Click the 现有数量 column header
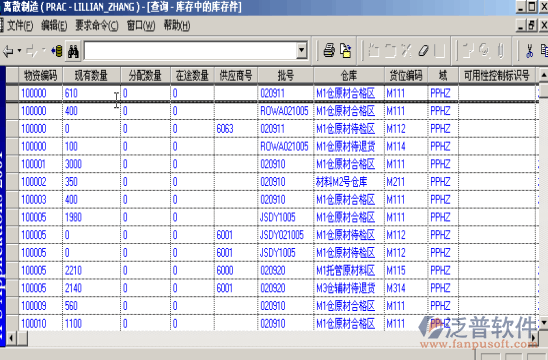548x360 pixels. (x=91, y=75)
